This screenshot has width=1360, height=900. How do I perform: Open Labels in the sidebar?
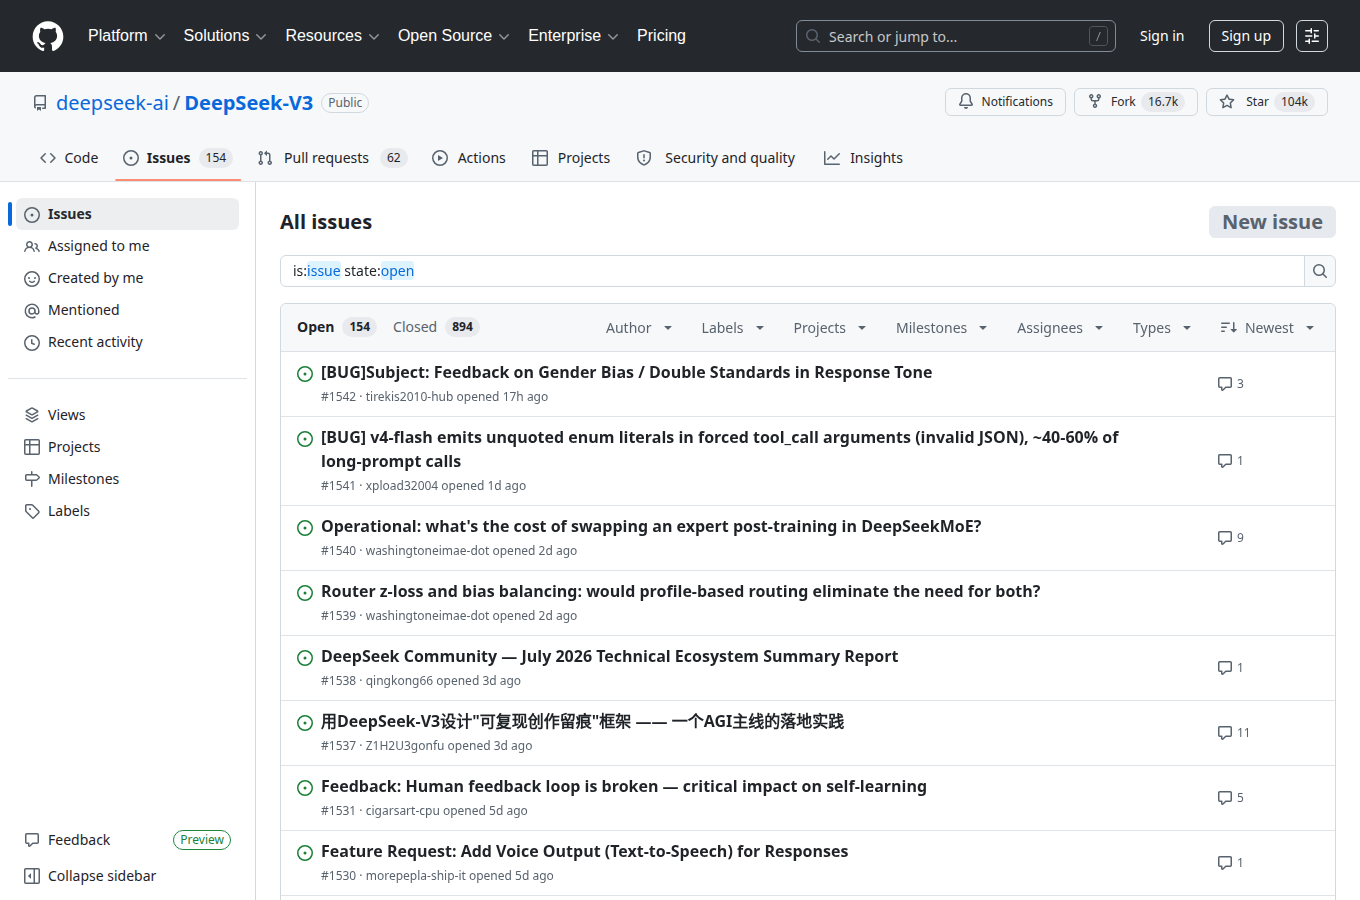point(127,511)
